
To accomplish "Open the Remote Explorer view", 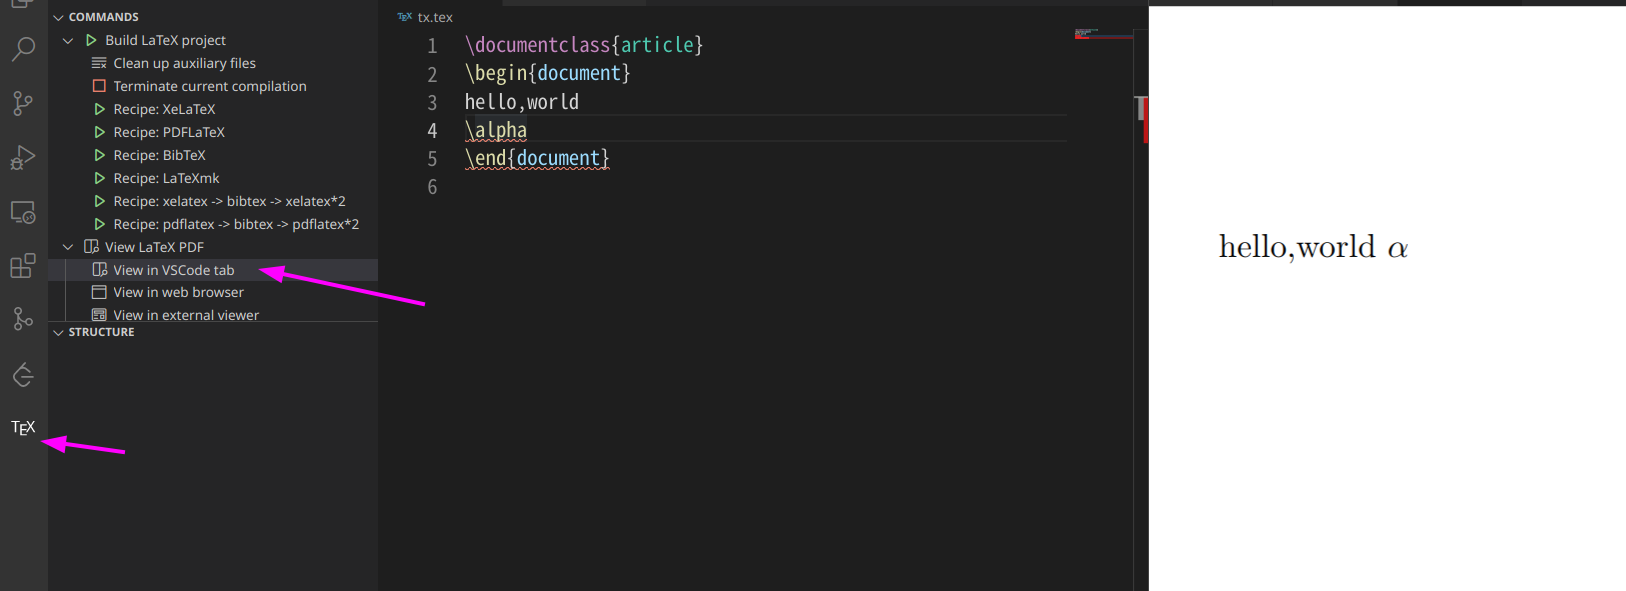I will click(23, 212).
